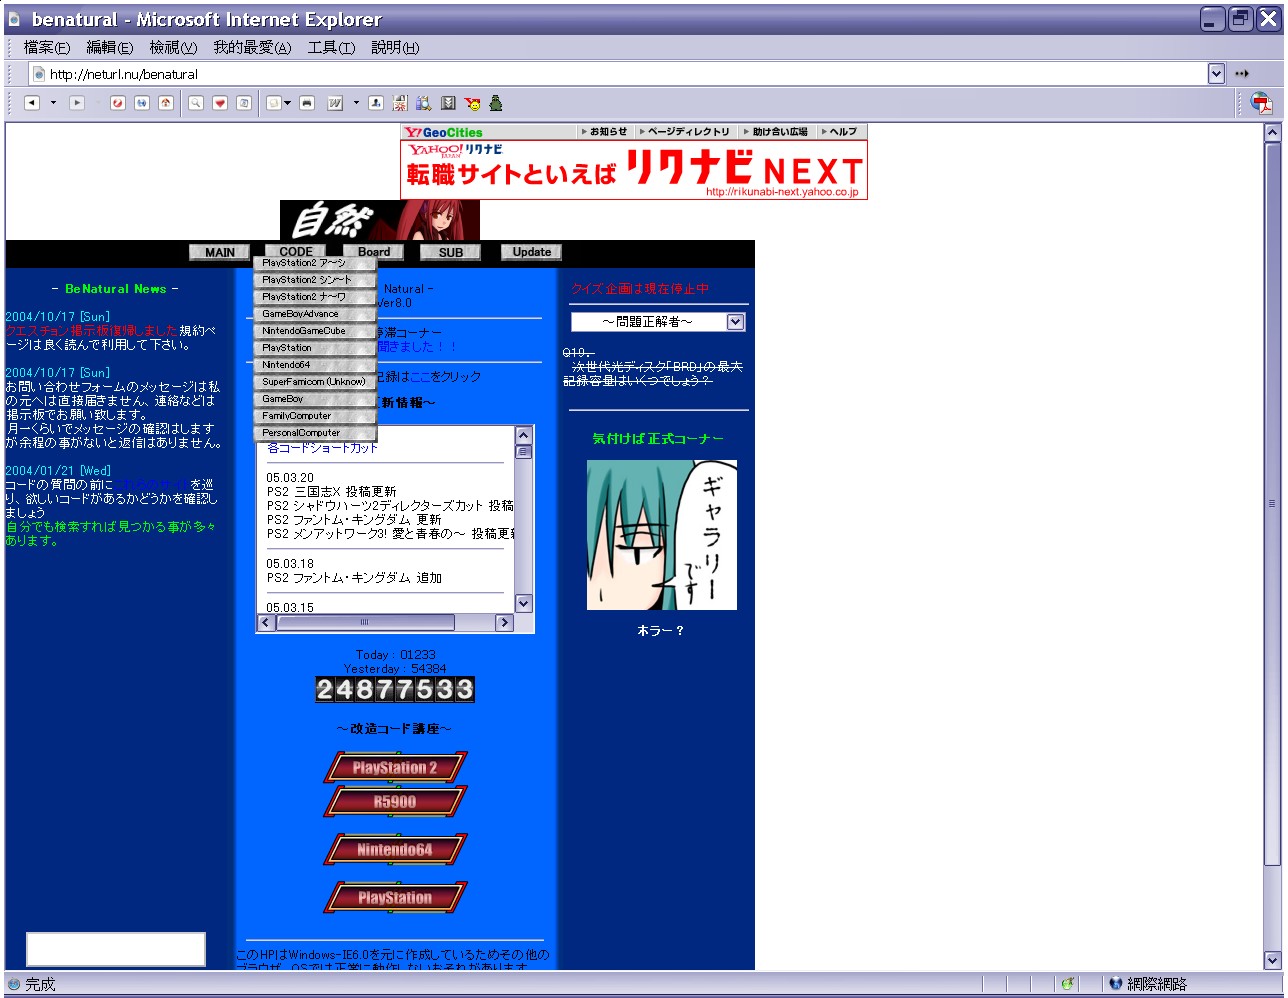Screen dimensions: 1288x998
Task: Click the browser Back arrow button
Action: (x=32, y=103)
